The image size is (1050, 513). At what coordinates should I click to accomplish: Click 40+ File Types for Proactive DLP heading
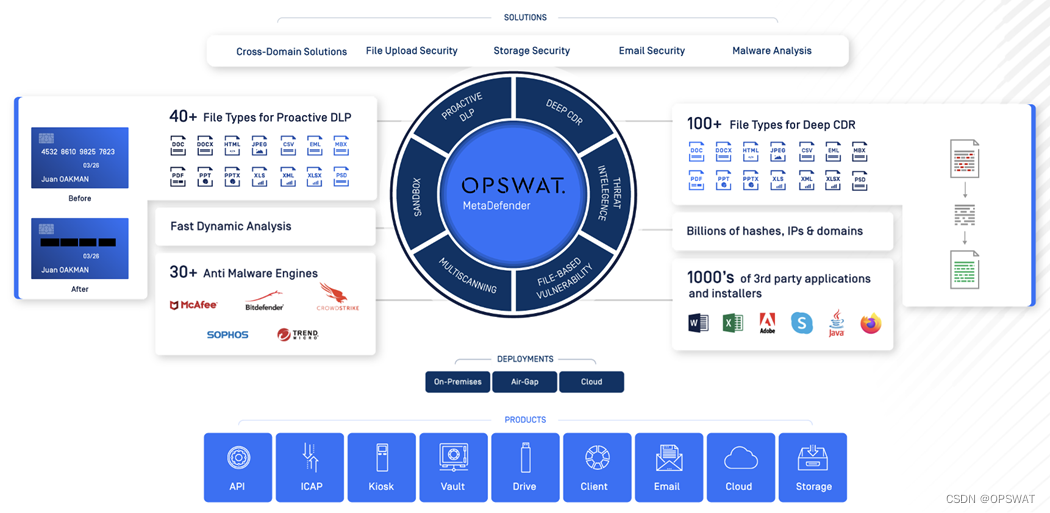(260, 117)
